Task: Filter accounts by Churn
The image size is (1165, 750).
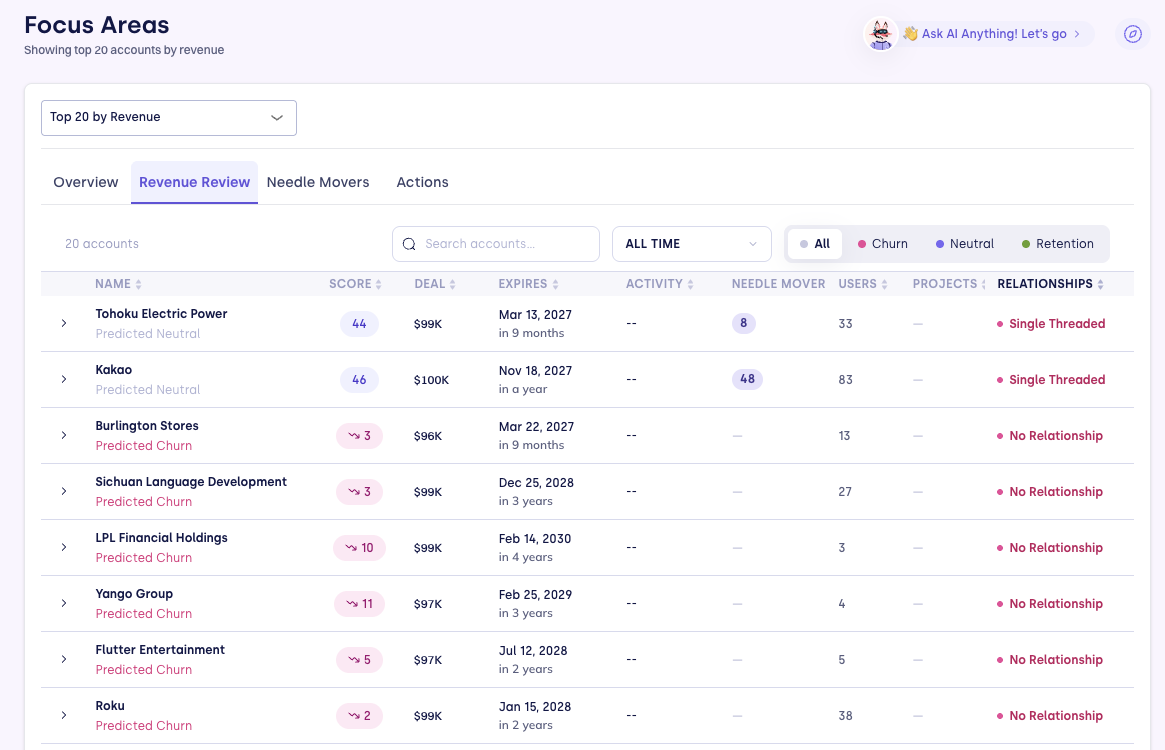Action: click(883, 244)
